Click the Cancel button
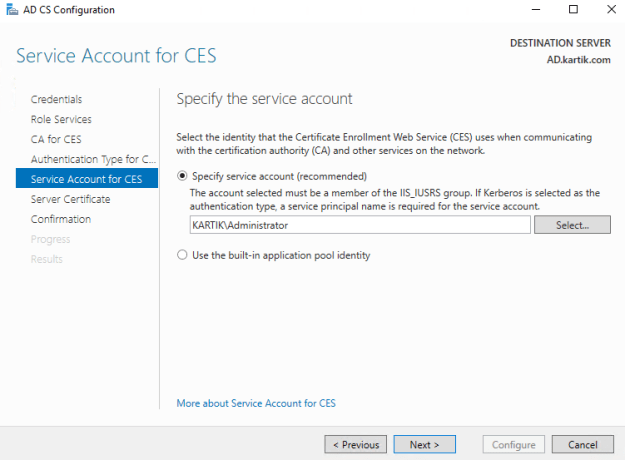The width and height of the screenshot is (625, 460). click(583, 444)
